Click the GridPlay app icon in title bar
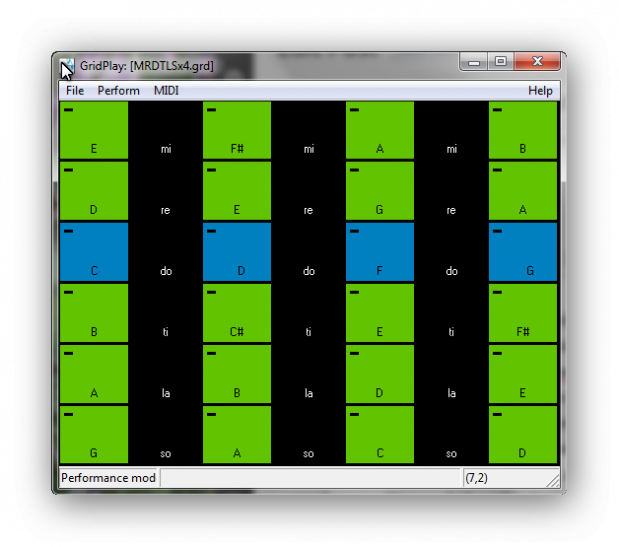This screenshot has height=547, width=619. tap(67, 67)
